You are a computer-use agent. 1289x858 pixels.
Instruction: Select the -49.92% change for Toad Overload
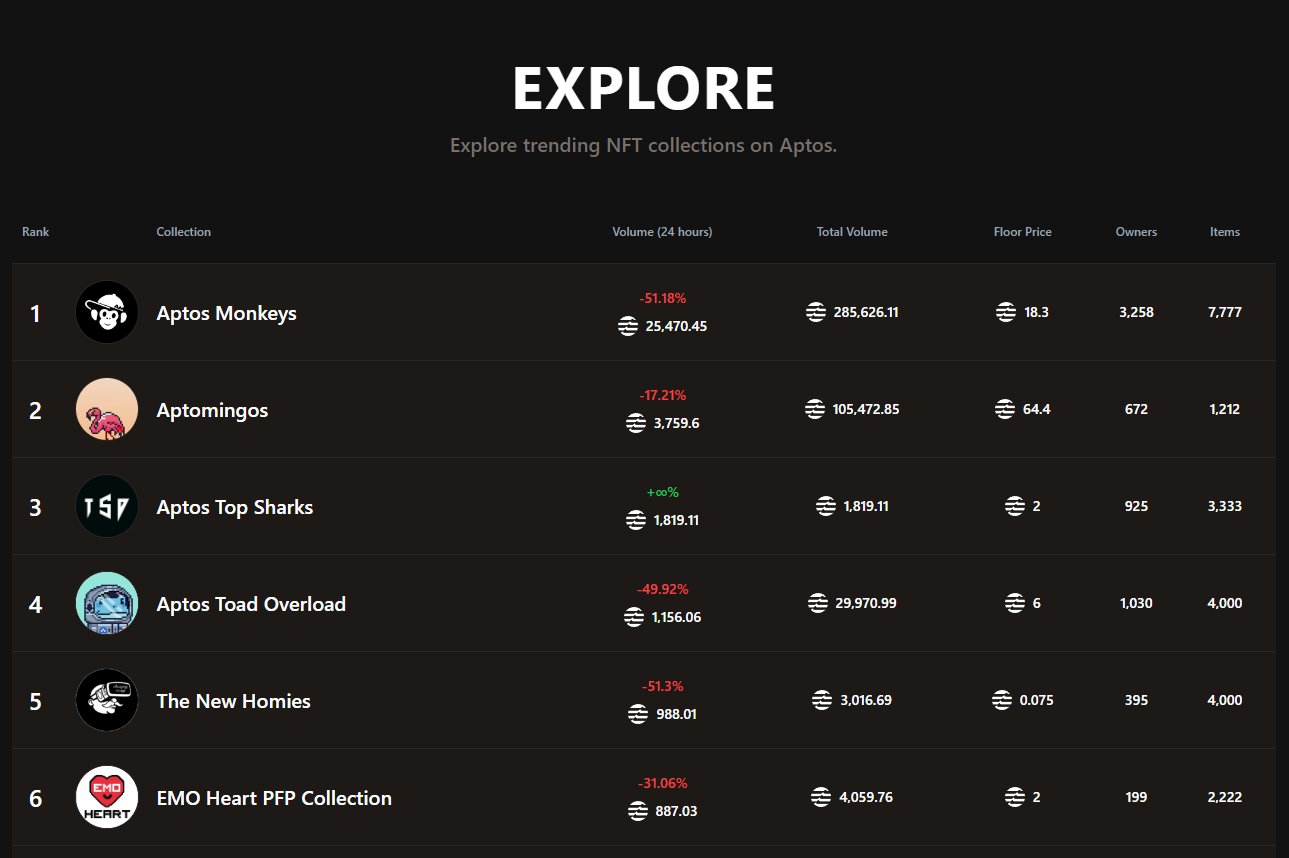[662, 589]
